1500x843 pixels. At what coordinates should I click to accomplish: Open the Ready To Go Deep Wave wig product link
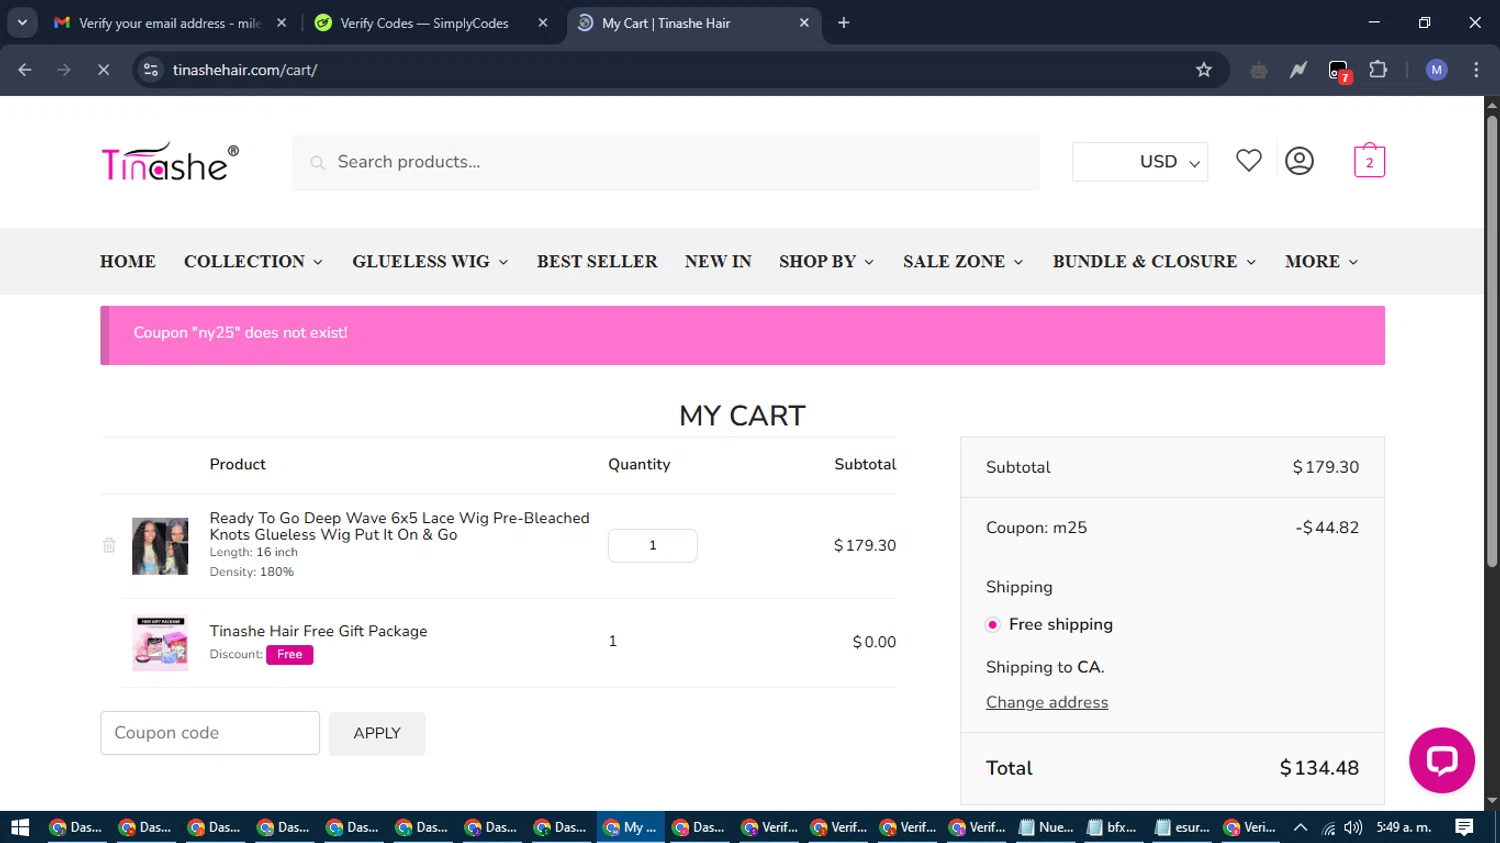click(x=399, y=526)
